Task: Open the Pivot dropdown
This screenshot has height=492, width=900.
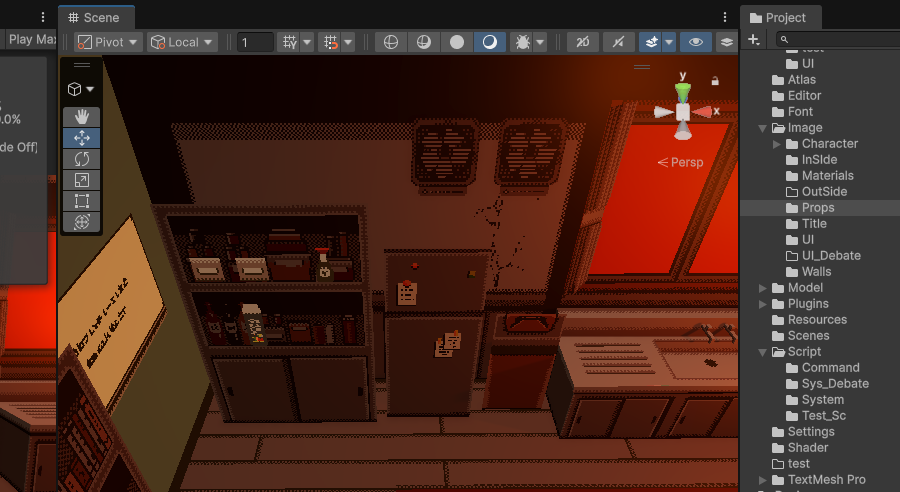Action: click(x=106, y=42)
